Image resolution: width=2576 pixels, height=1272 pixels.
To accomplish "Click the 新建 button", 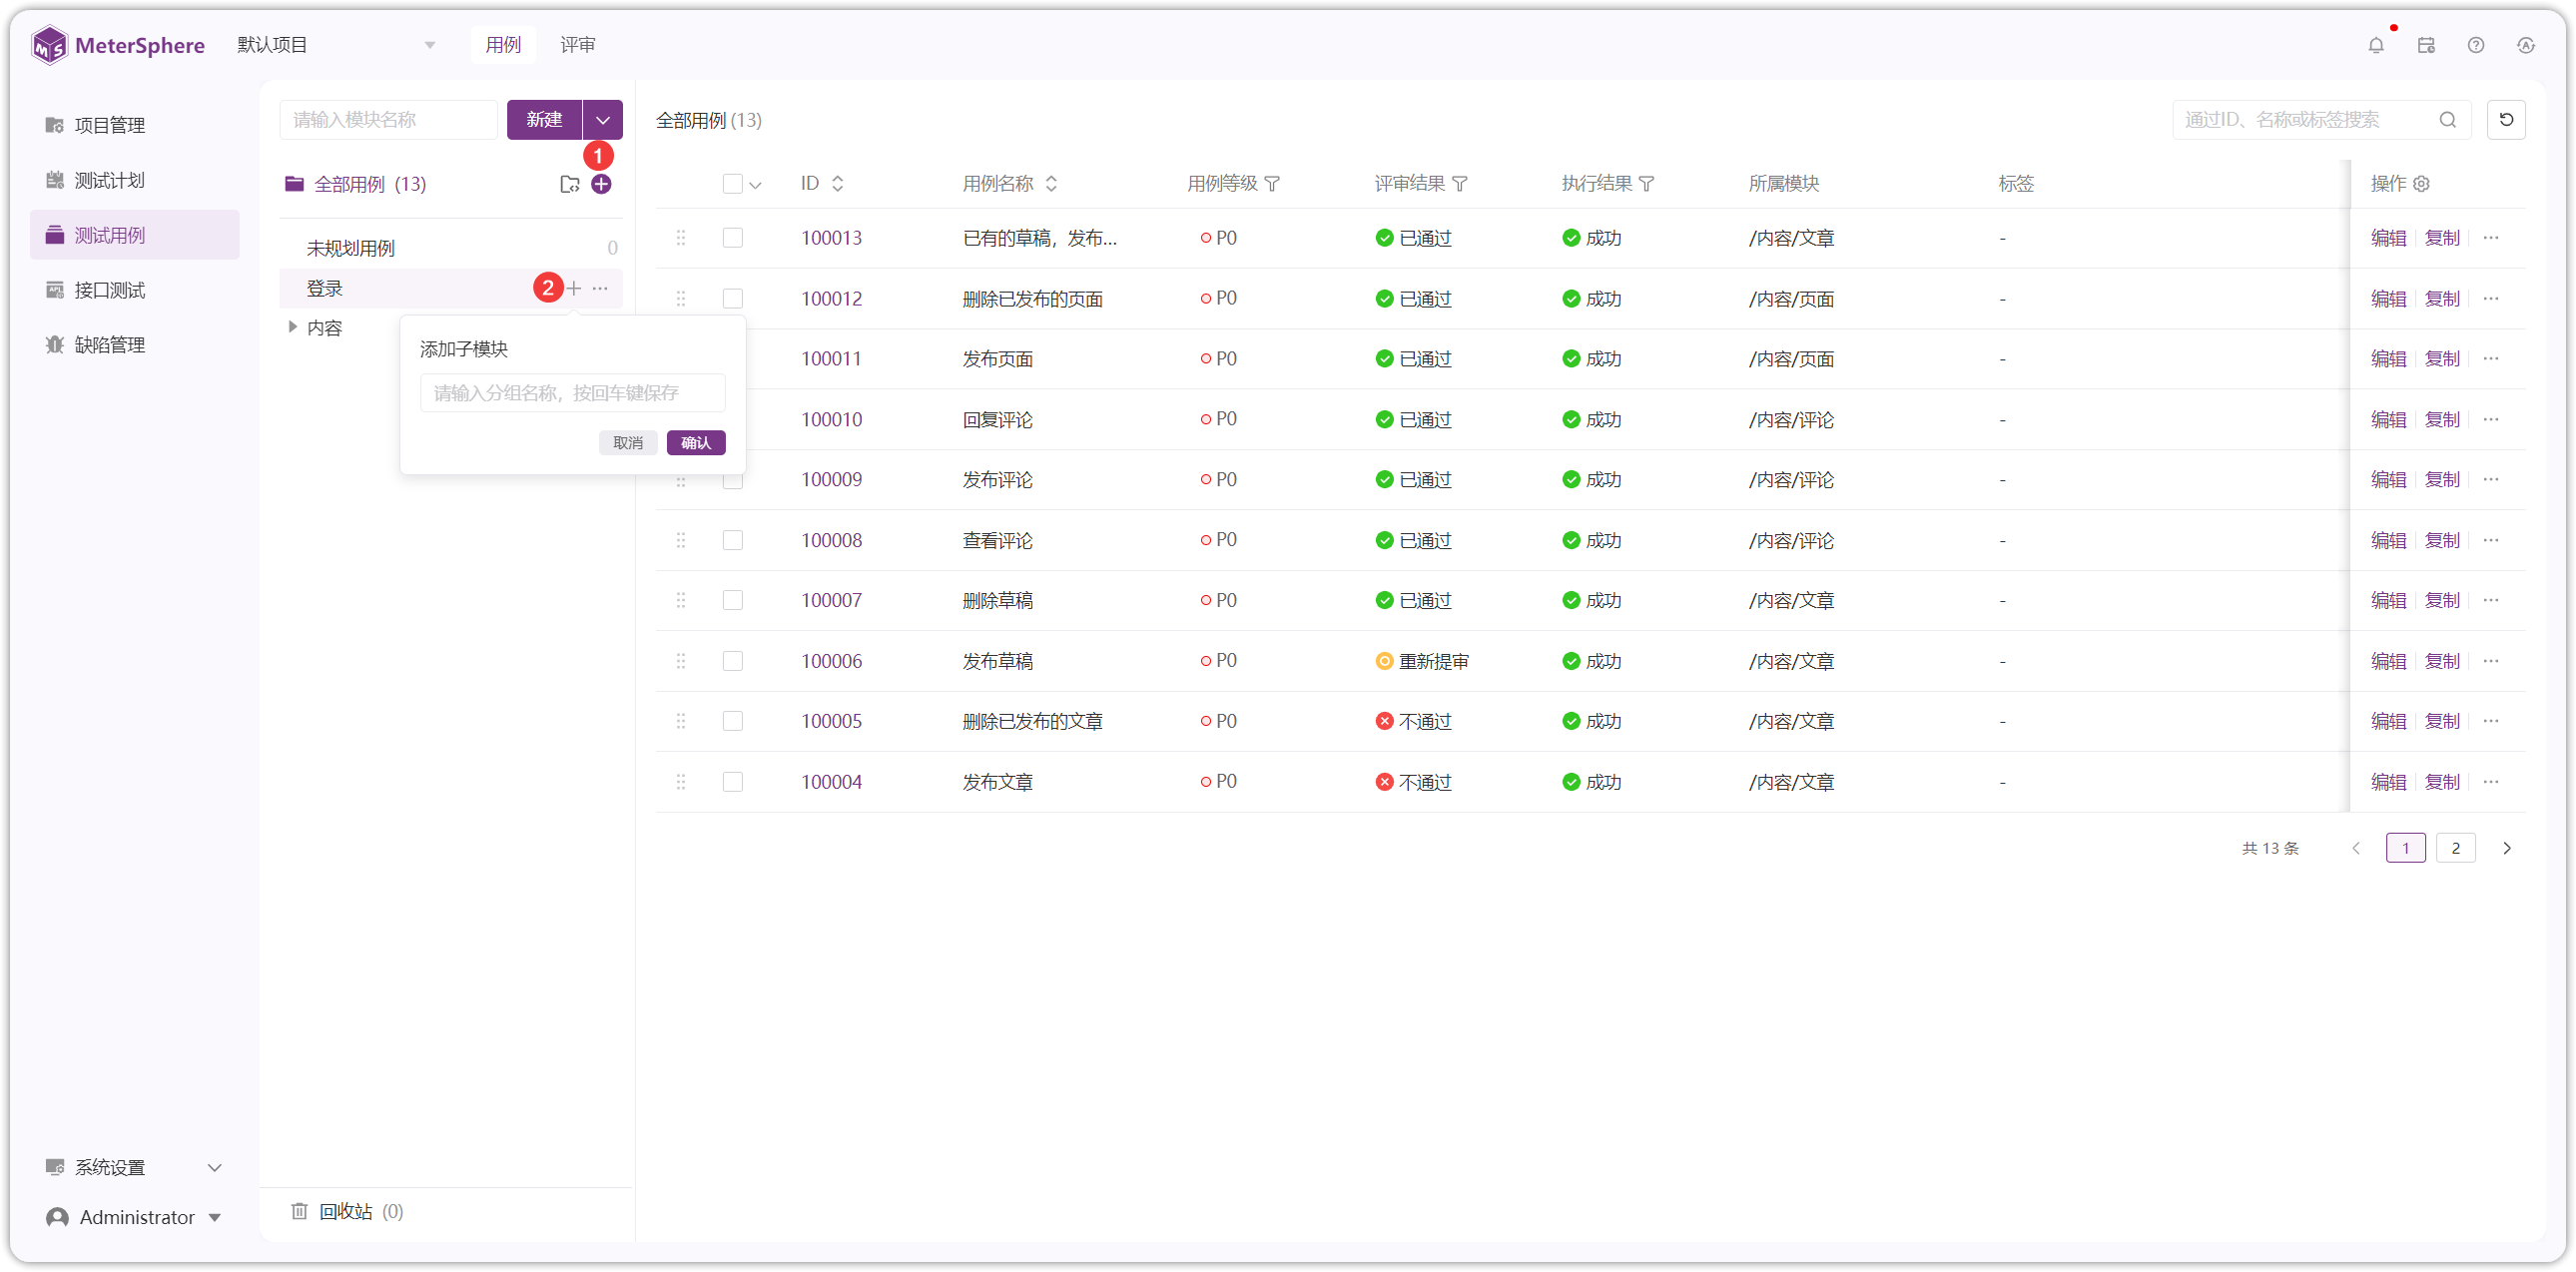I will point(544,120).
